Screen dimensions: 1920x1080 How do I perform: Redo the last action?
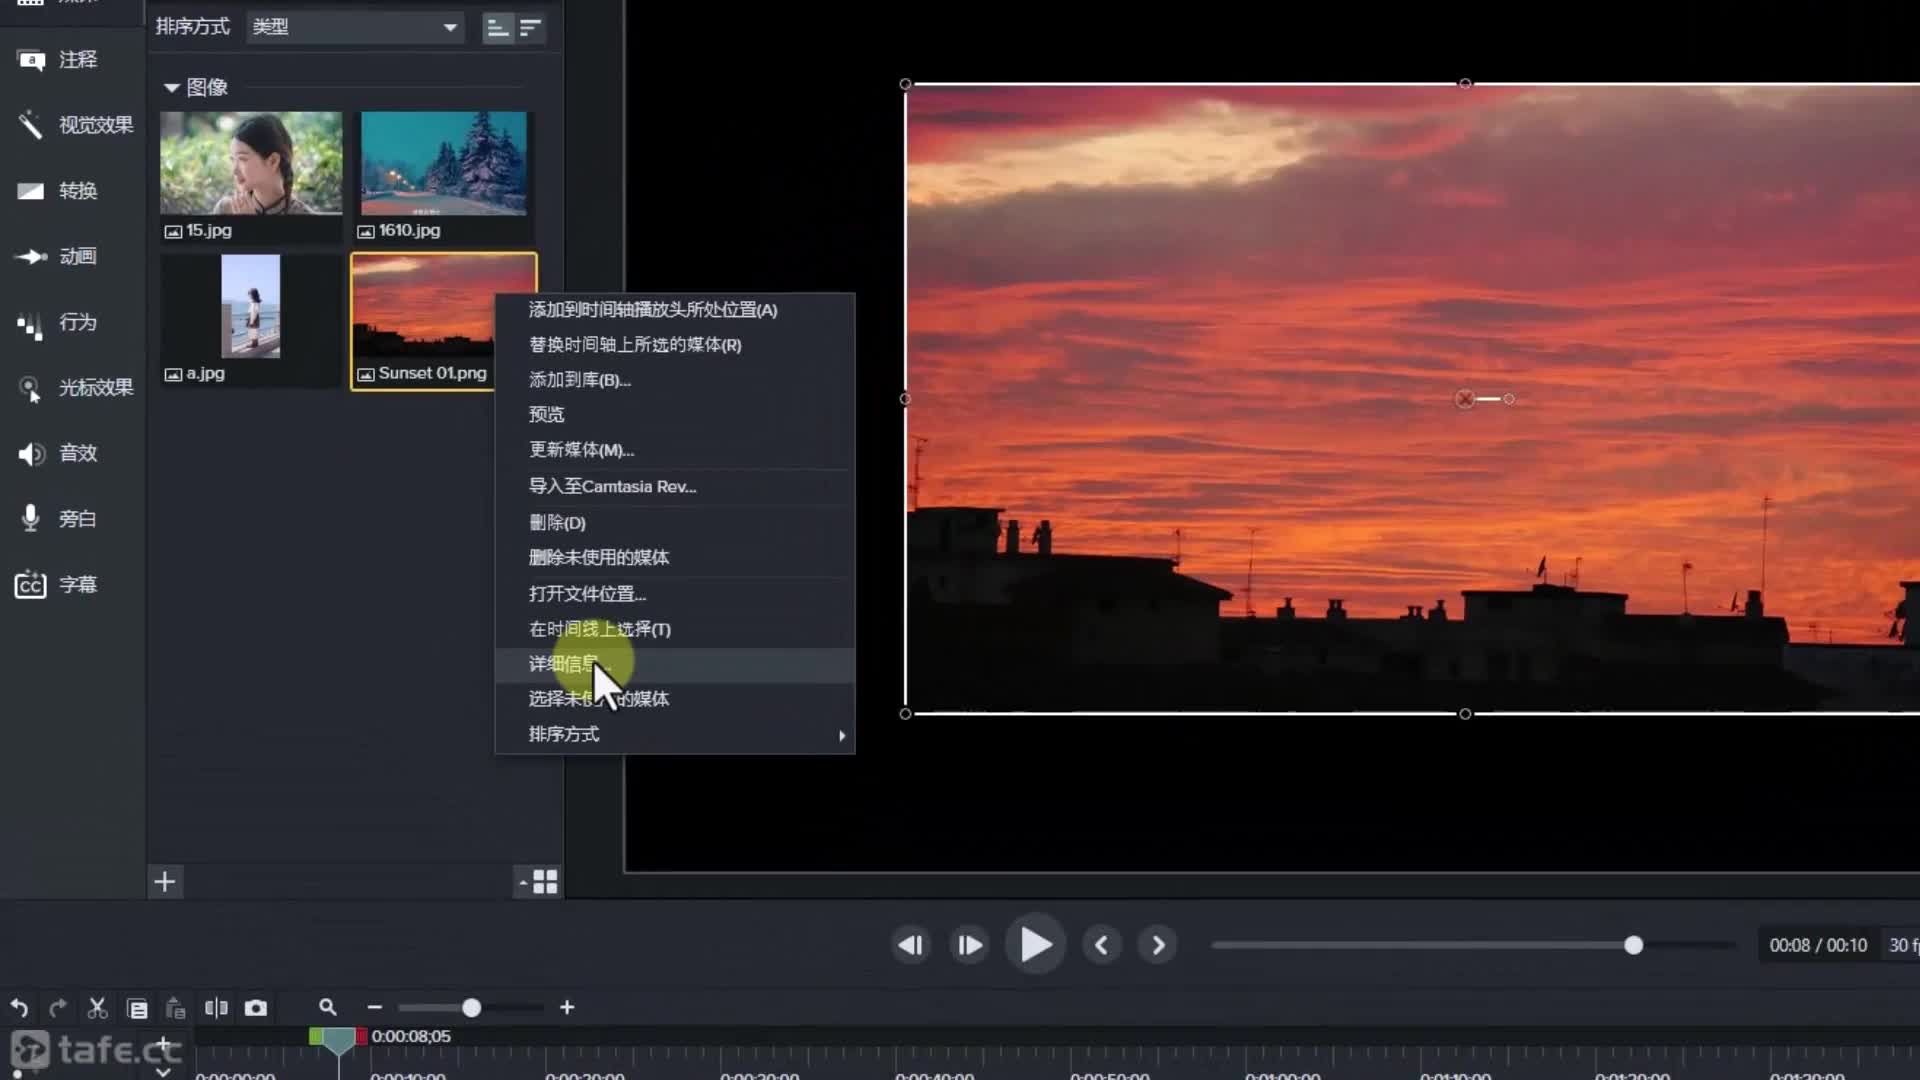(x=58, y=1008)
